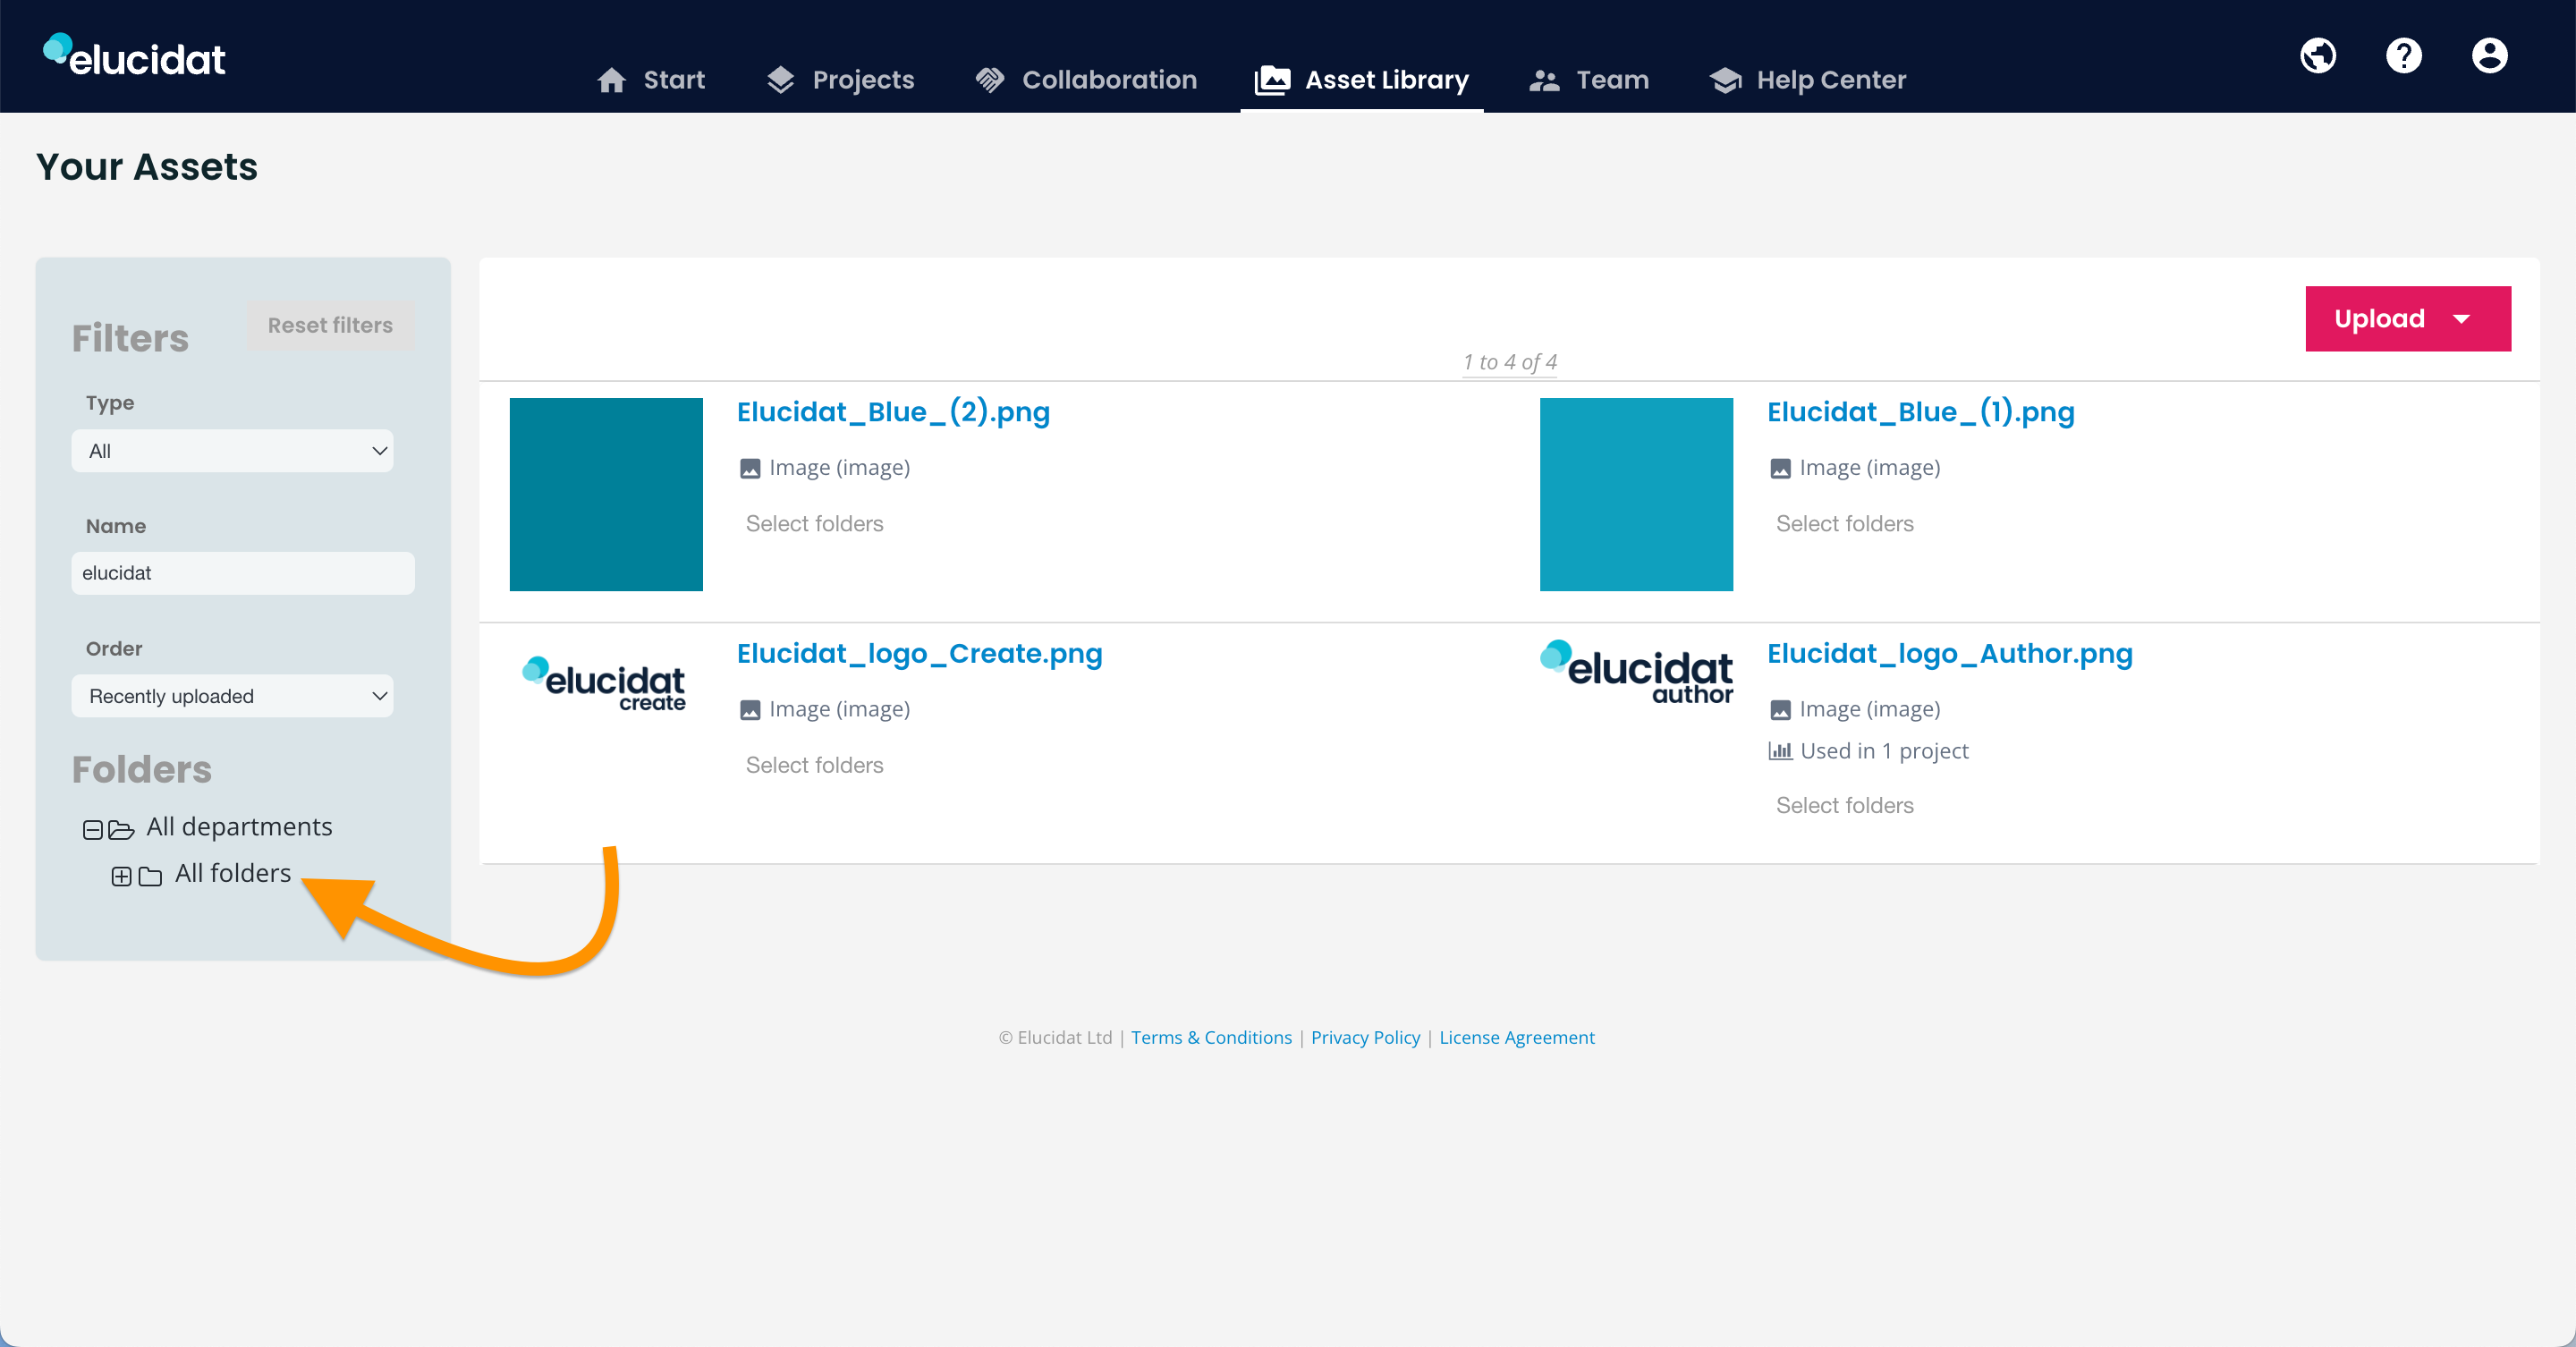Open the Elucidat_logo_Author.png asset link

coord(1949,653)
